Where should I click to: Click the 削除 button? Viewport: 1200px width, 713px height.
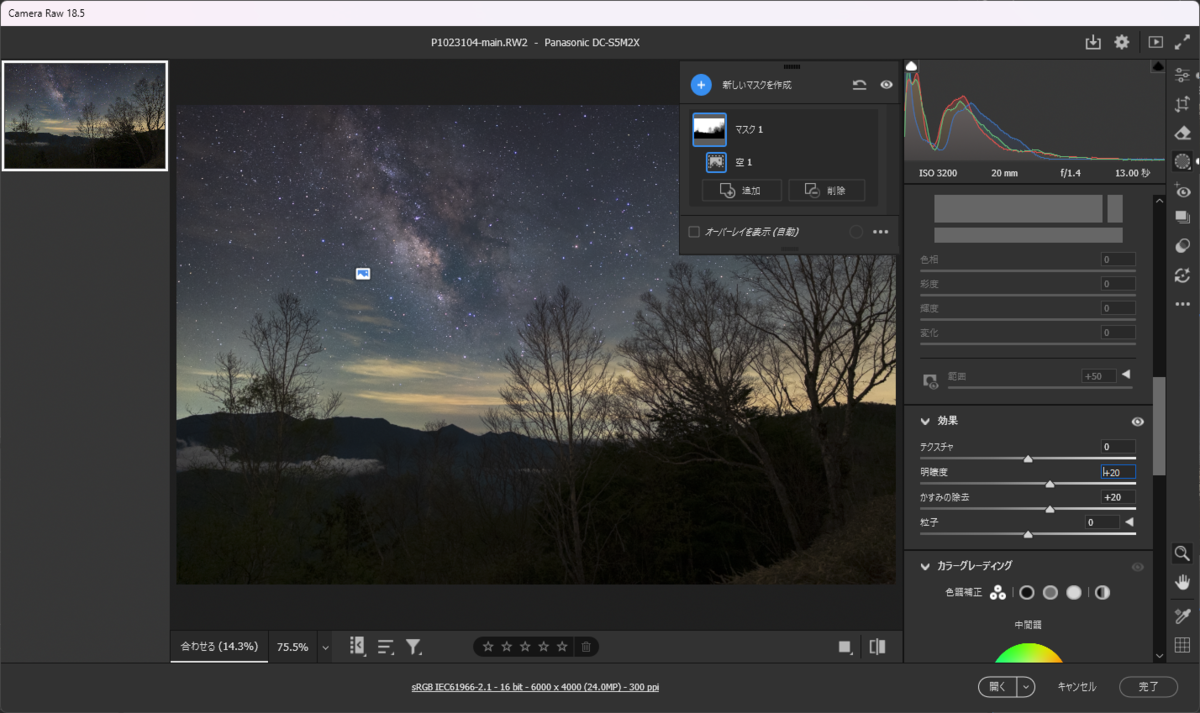click(x=826, y=190)
